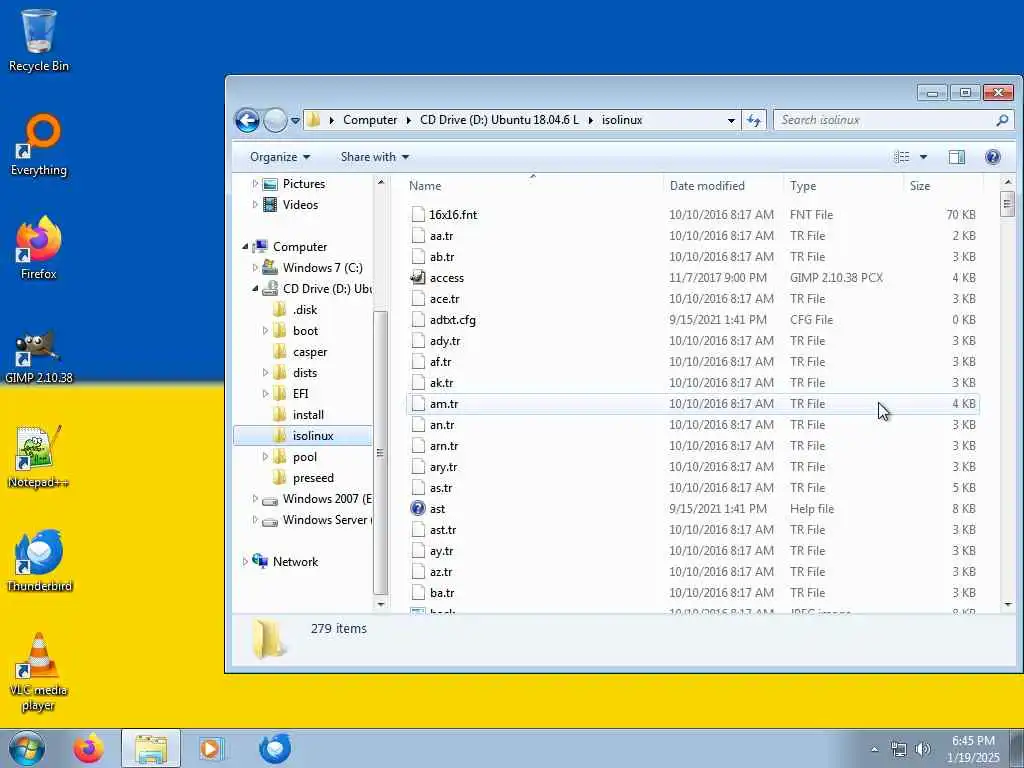
Task: Click the volume speaker tray icon
Action: [923, 750]
